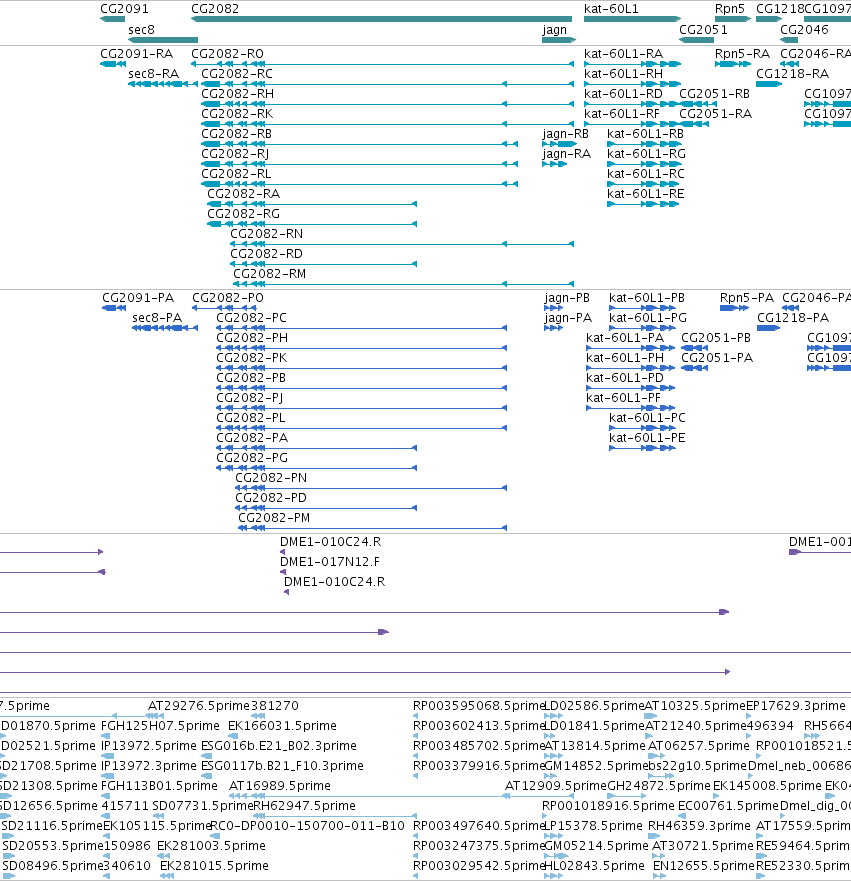851x881 pixels.
Task: Click the CG2051 gene label
Action: 703,30
